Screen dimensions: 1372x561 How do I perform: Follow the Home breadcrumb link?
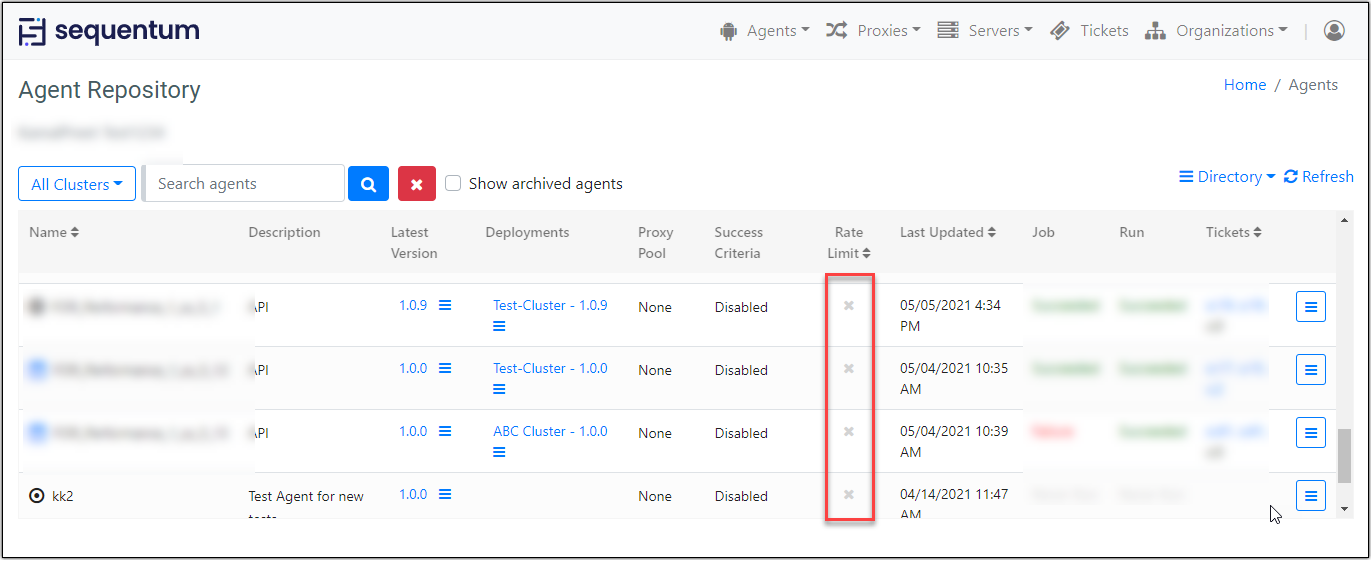(x=1244, y=85)
